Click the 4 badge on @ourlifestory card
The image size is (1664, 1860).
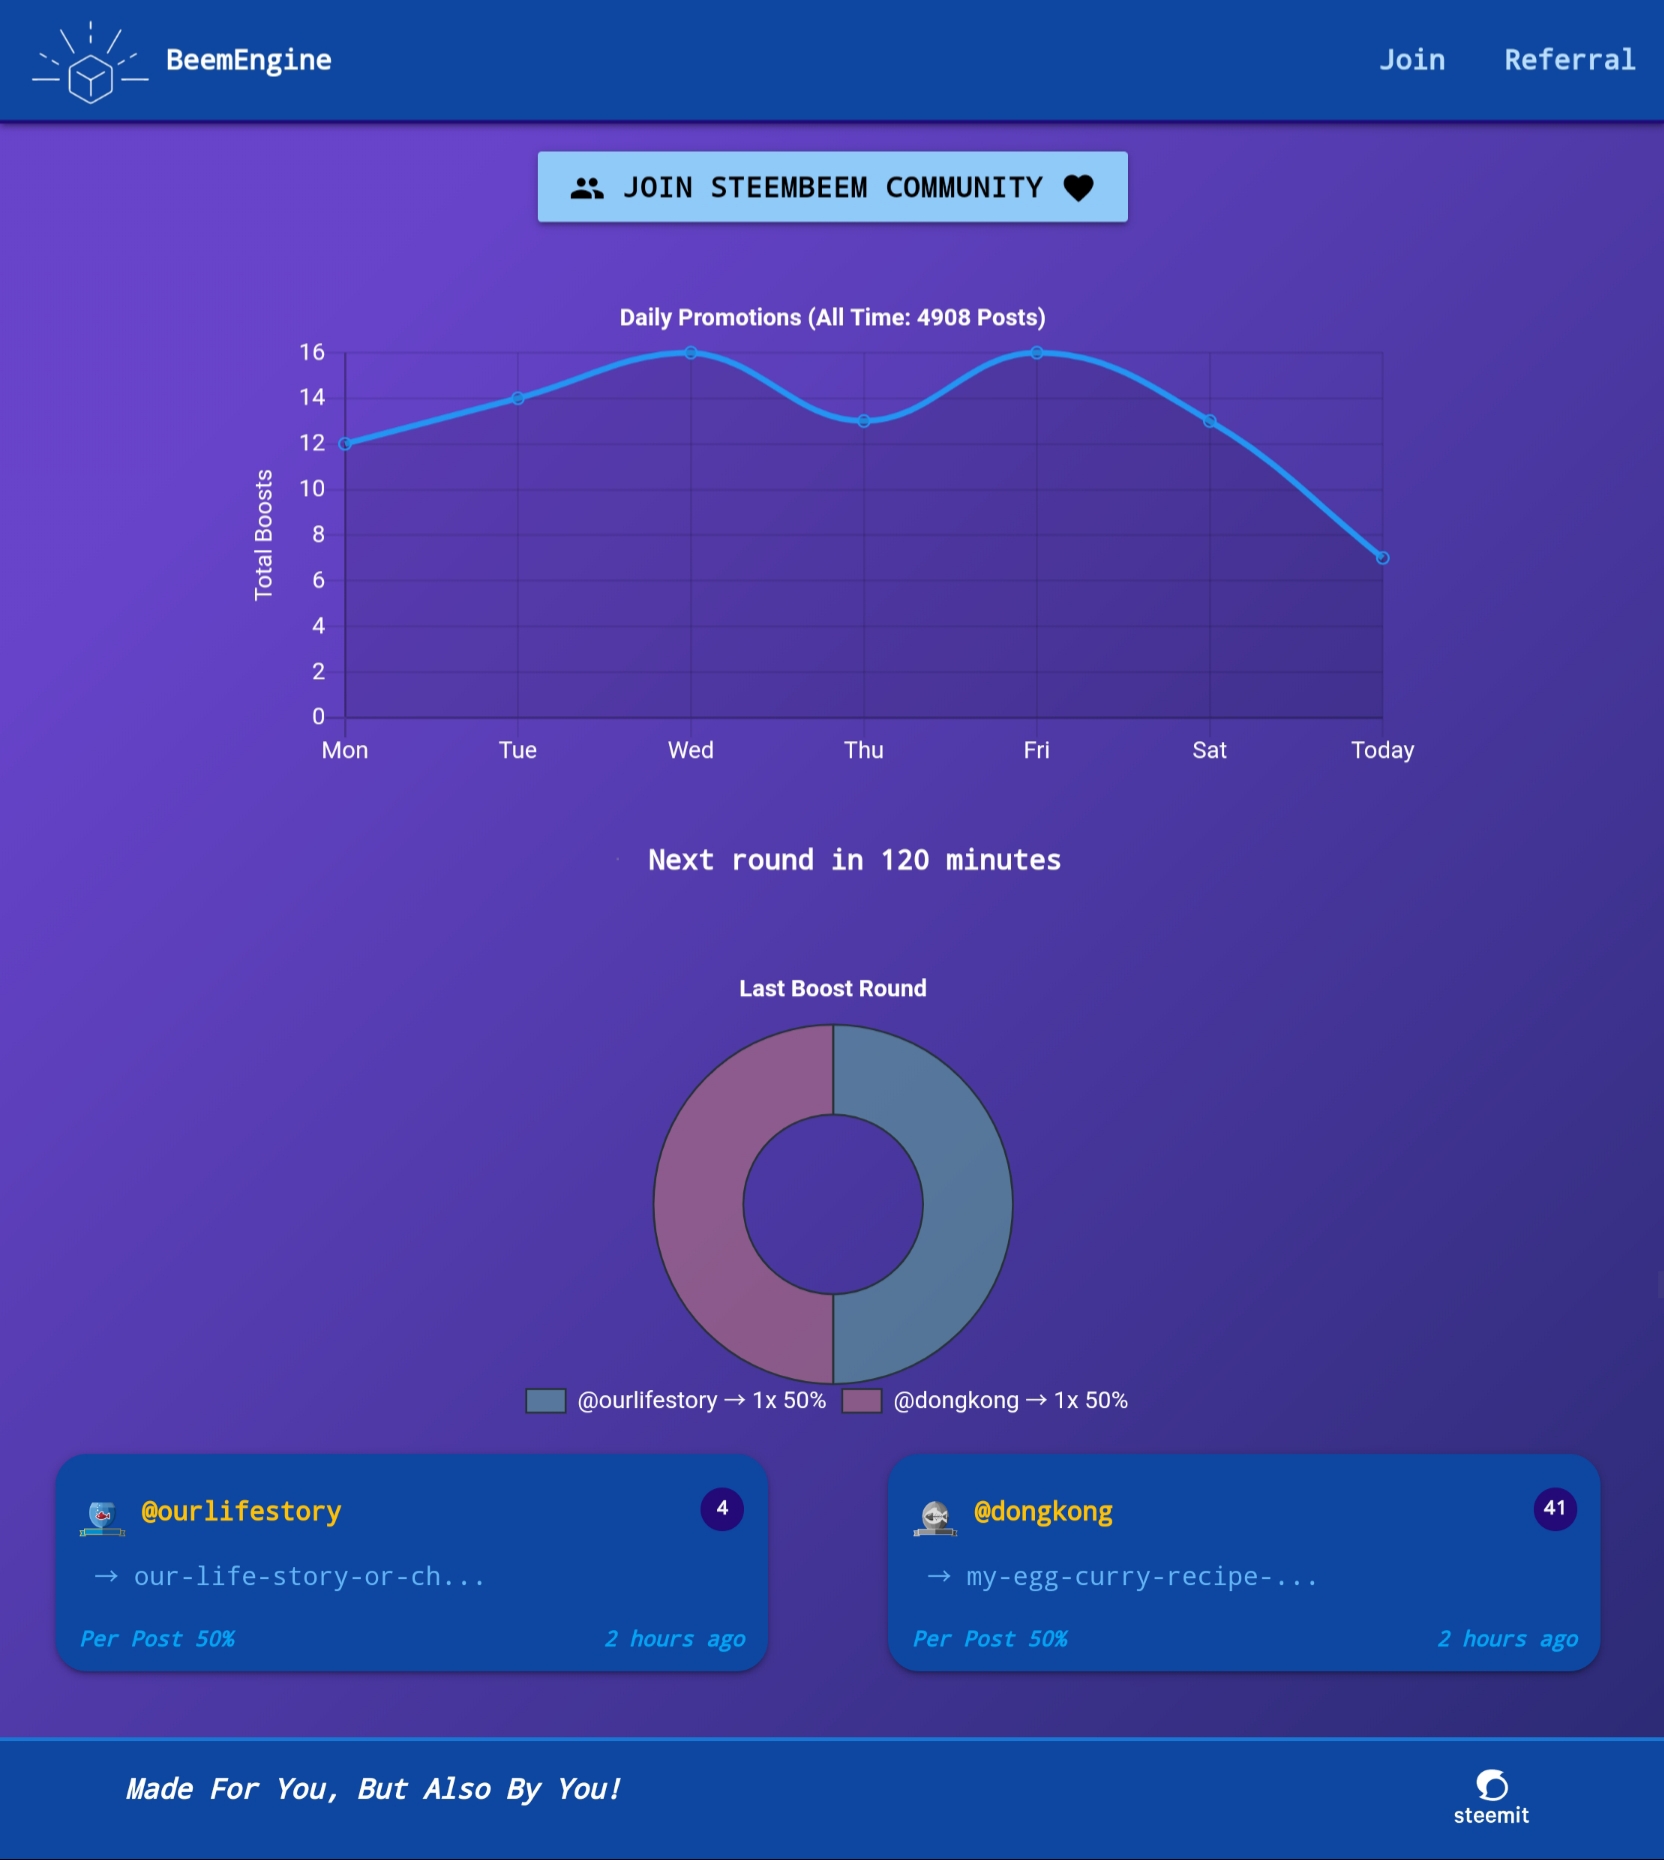pyautogui.click(x=722, y=1509)
